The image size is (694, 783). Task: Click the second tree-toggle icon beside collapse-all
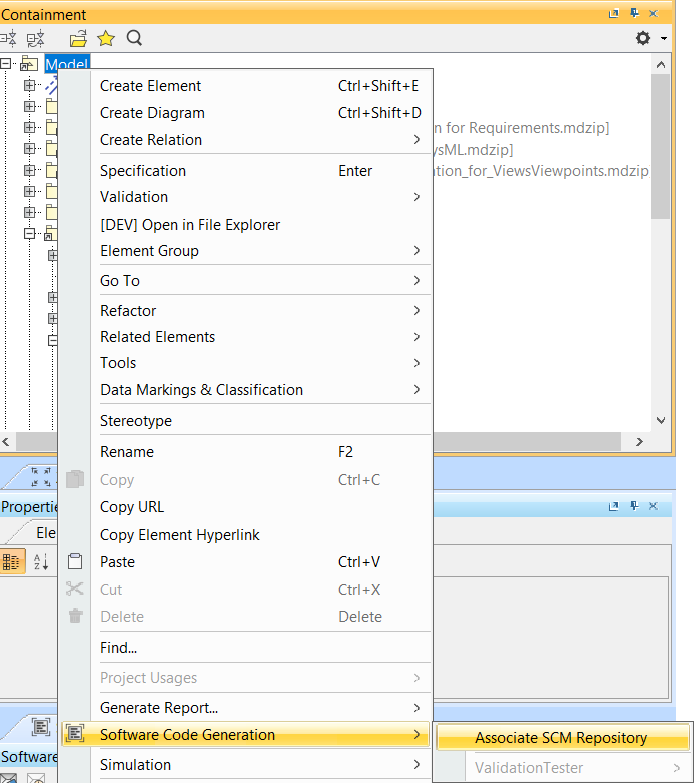click(35, 38)
